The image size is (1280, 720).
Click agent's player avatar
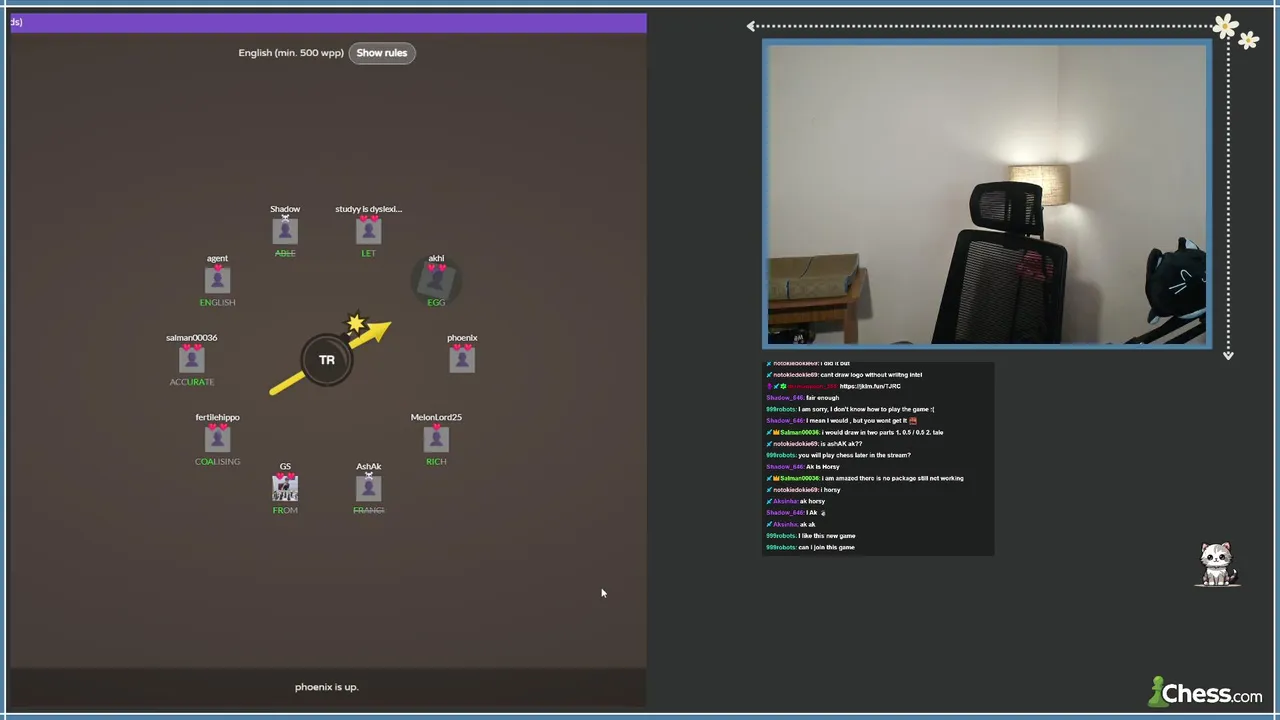click(x=217, y=281)
